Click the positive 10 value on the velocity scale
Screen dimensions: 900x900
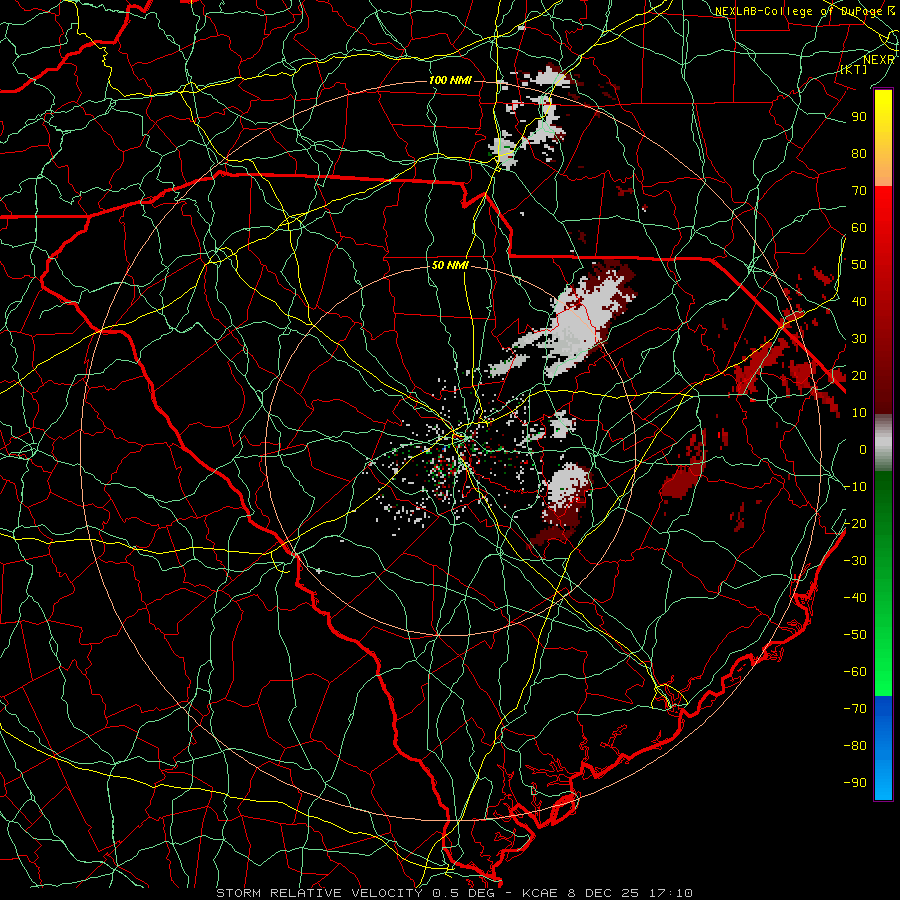click(x=859, y=413)
